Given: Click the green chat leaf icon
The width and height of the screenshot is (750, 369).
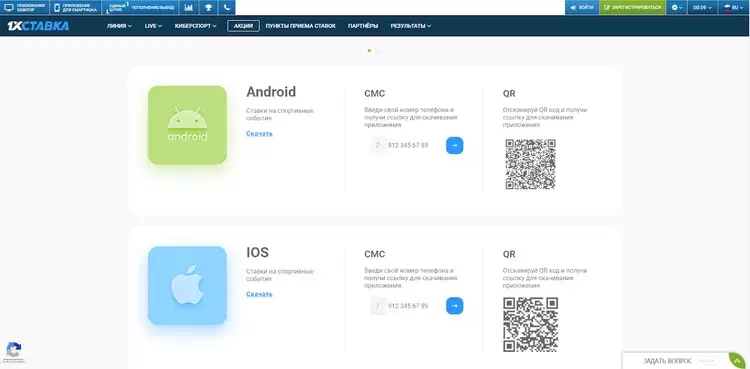Looking at the screenshot, I should [x=737, y=360].
